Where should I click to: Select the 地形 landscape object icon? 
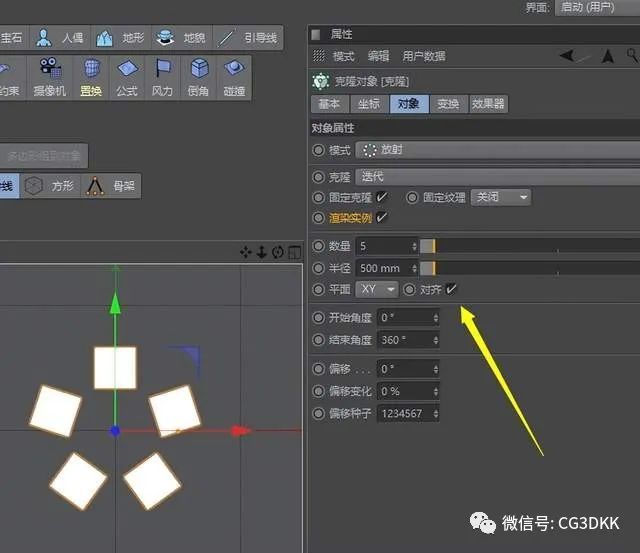[x=104, y=38]
